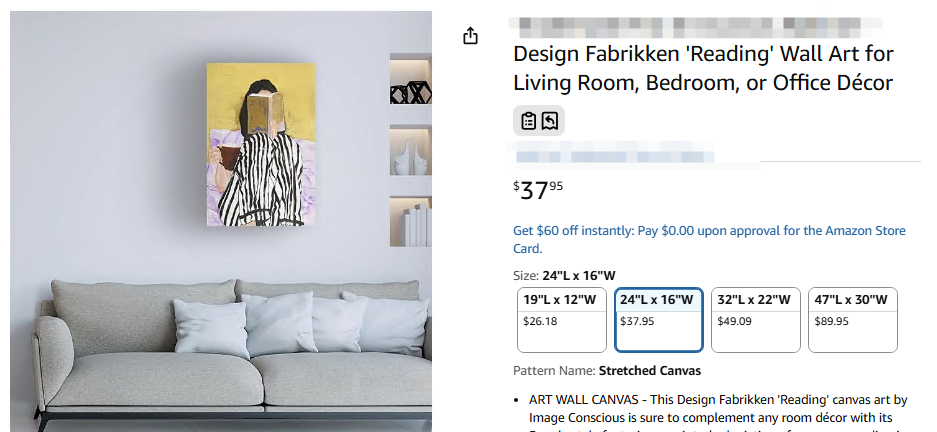
Task: Select the 19"L x 12"W size option
Action: coord(561,320)
